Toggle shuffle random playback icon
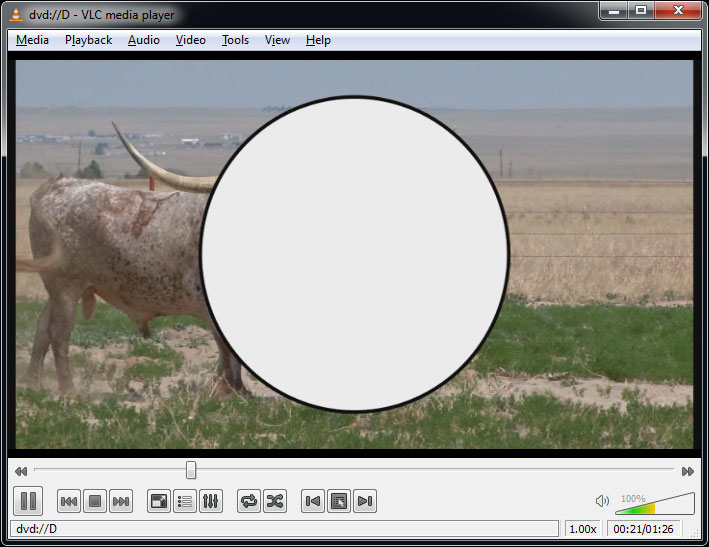The height and width of the screenshot is (547, 709). click(275, 501)
